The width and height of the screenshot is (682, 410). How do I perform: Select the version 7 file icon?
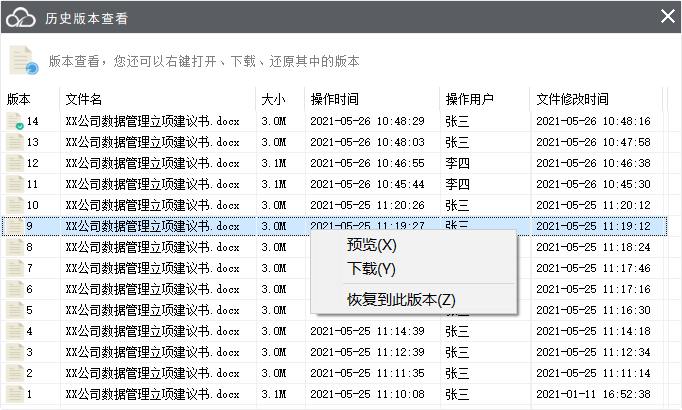[14, 268]
